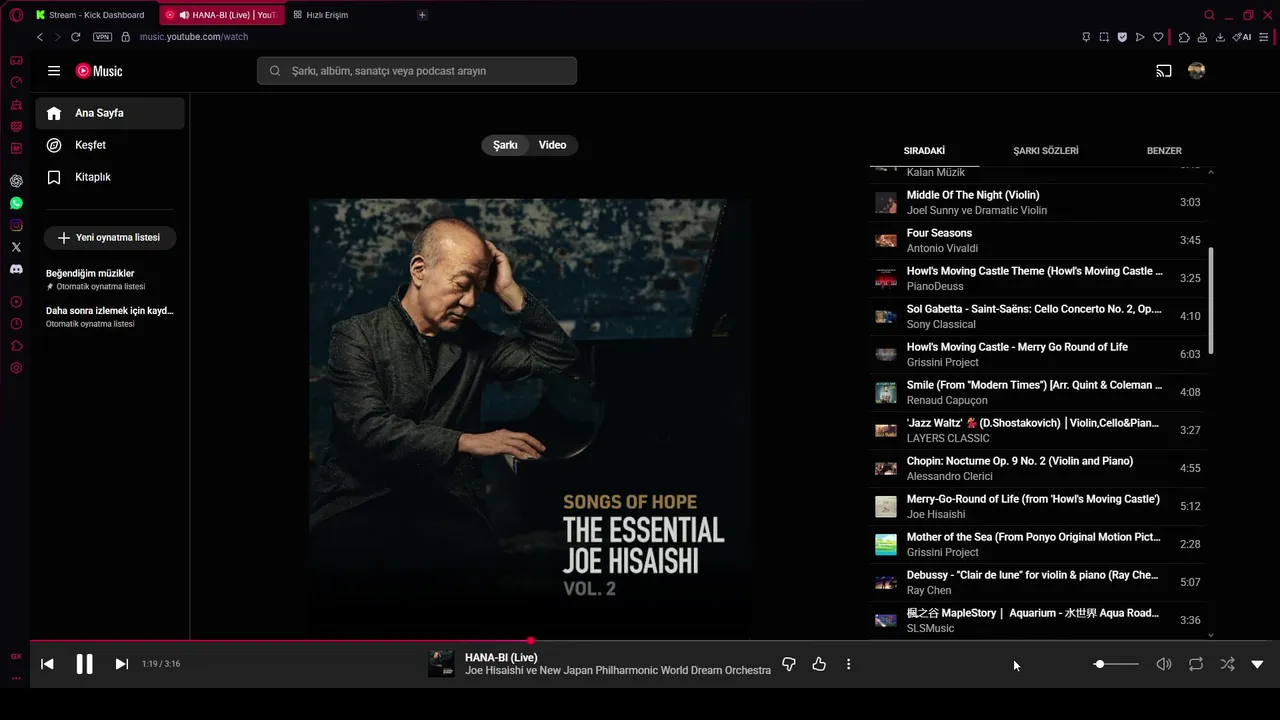Play Debussy Clair de lune queue item
The width and height of the screenshot is (1280, 720).
click(1039, 582)
